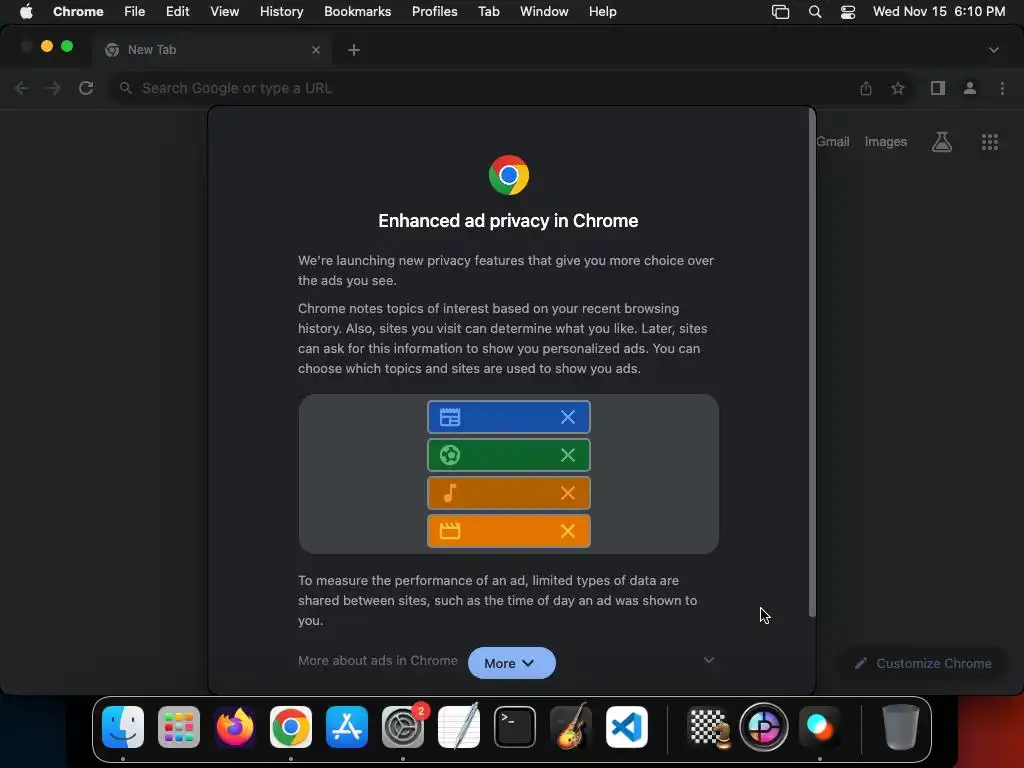
Task: Open GarageBand from the dock
Action: click(571, 727)
